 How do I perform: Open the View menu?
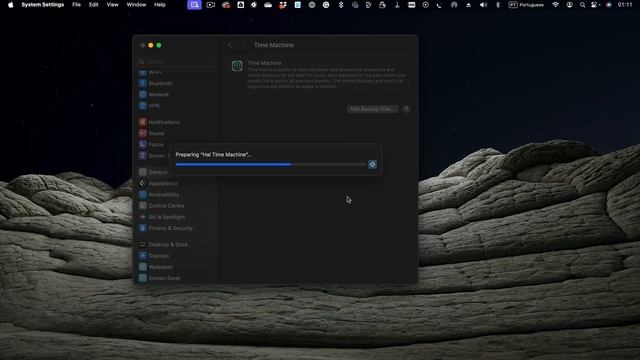click(112, 5)
